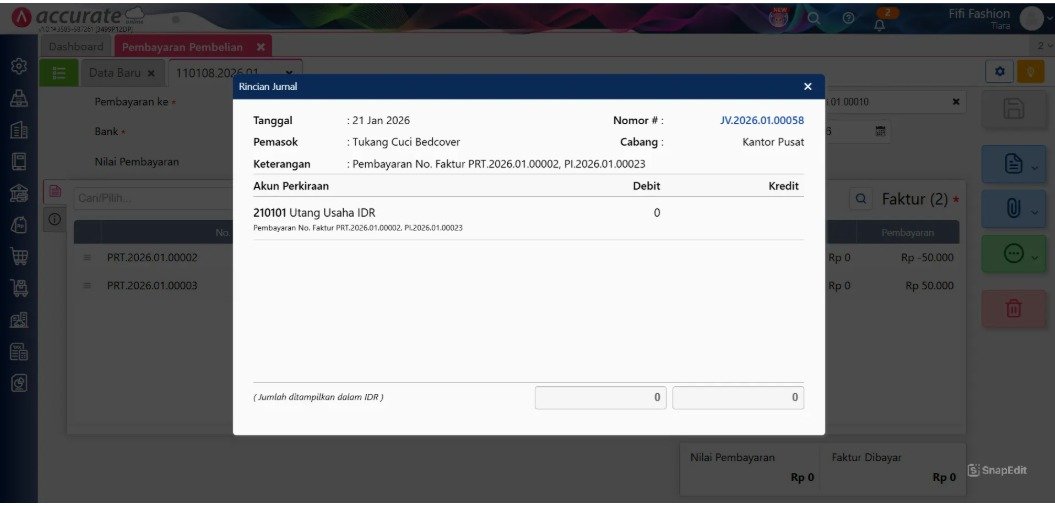Open the bank module icon in sidebar
This screenshot has height=506, width=1055.
click(20, 193)
